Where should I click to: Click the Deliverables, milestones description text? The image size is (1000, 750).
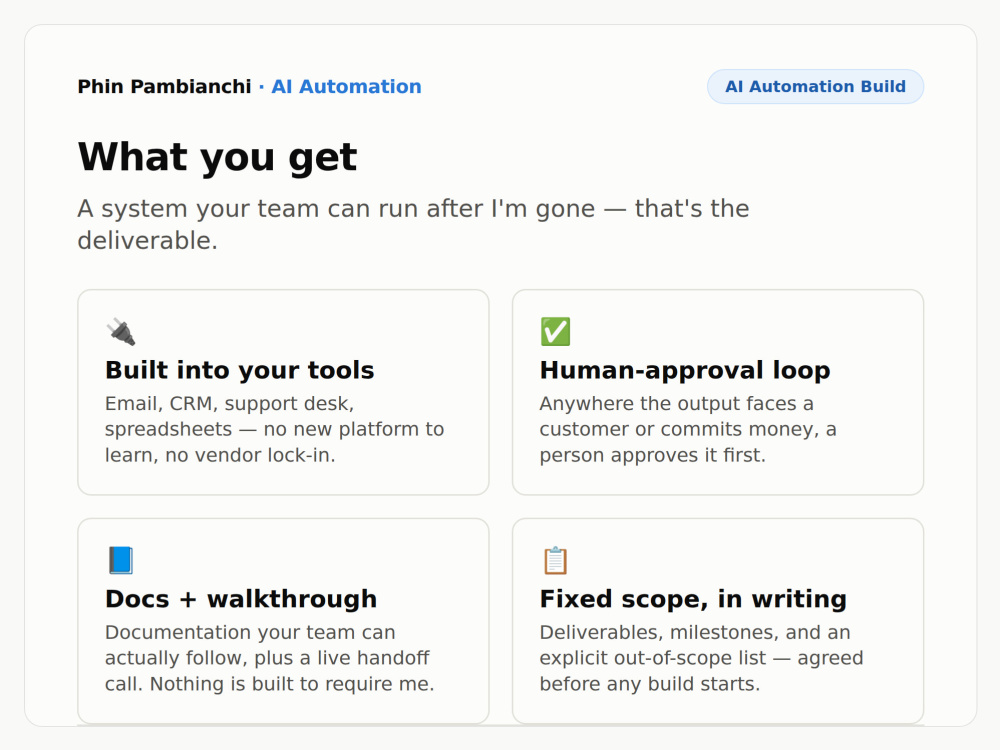point(701,658)
